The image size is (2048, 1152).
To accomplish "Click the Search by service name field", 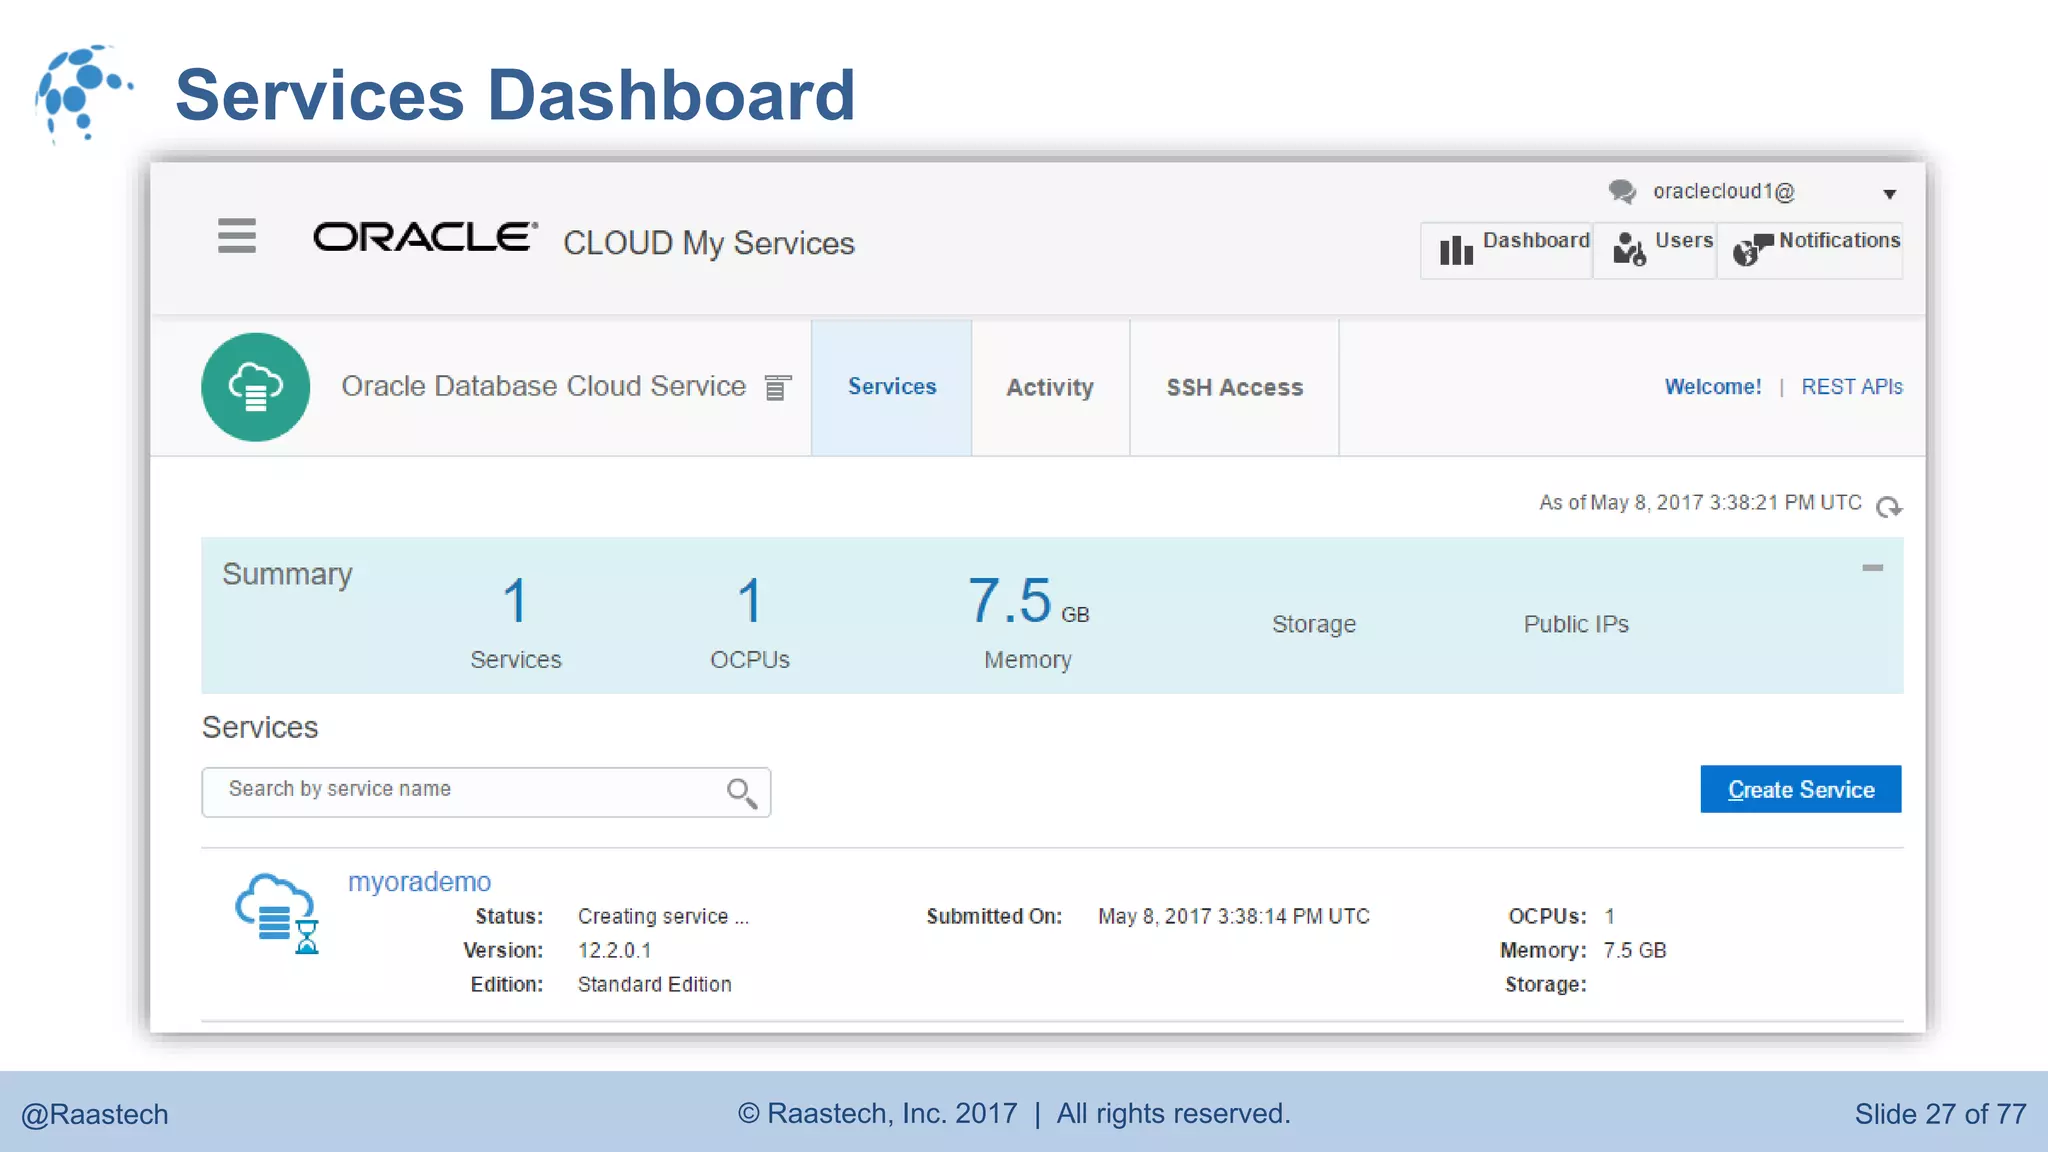I will (486, 792).
